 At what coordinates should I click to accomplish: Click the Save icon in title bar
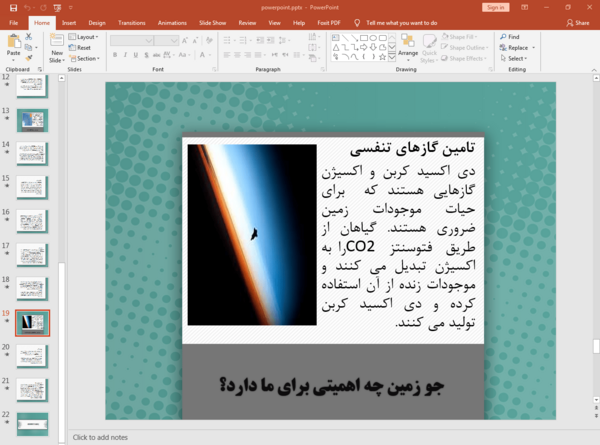(13, 8)
